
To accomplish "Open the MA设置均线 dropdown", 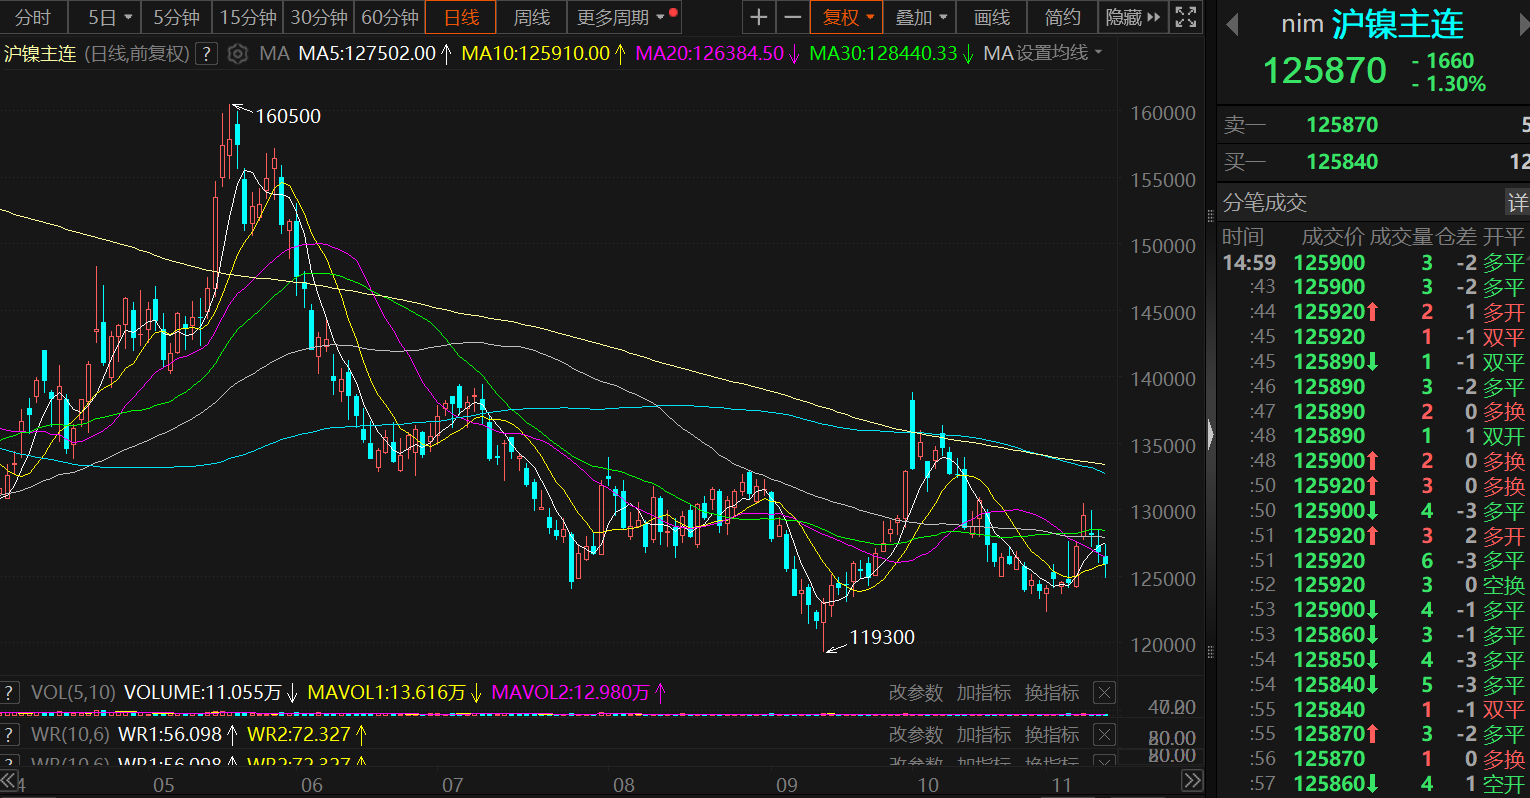I will pyautogui.click(x=1042, y=53).
